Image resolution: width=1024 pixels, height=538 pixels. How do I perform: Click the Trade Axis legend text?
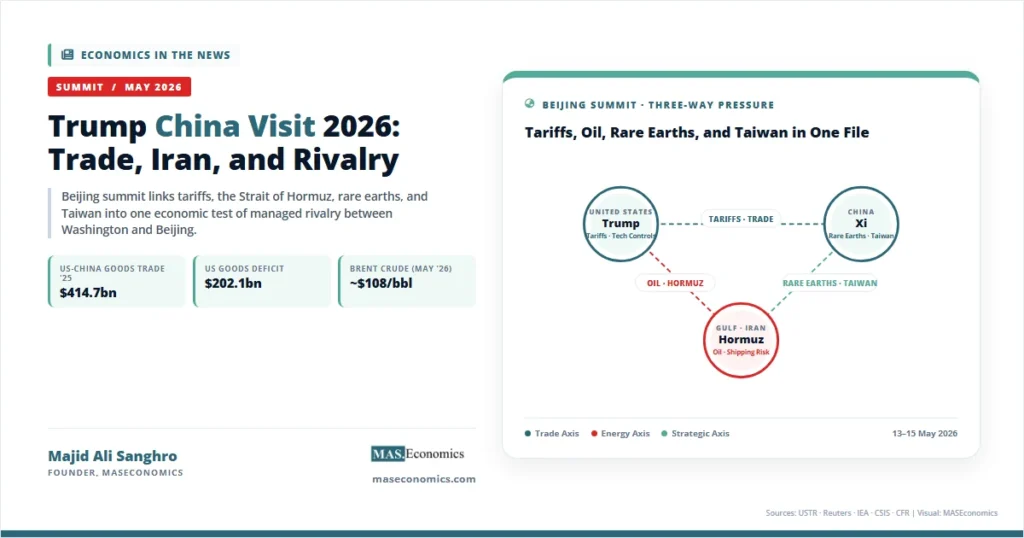pos(556,434)
